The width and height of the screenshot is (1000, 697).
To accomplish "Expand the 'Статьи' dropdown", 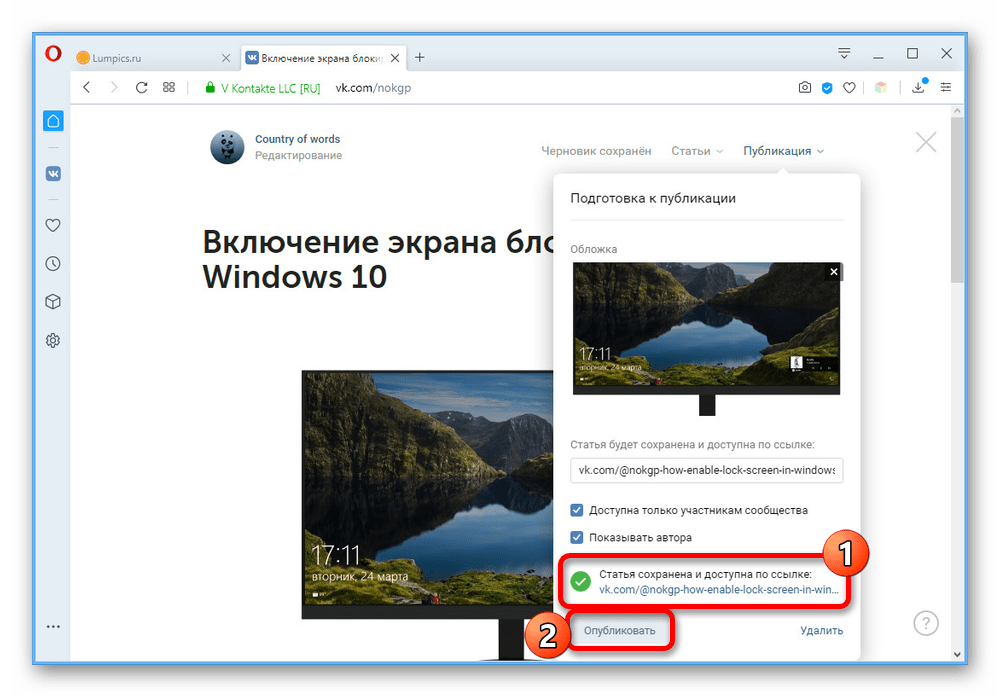I will (x=697, y=151).
